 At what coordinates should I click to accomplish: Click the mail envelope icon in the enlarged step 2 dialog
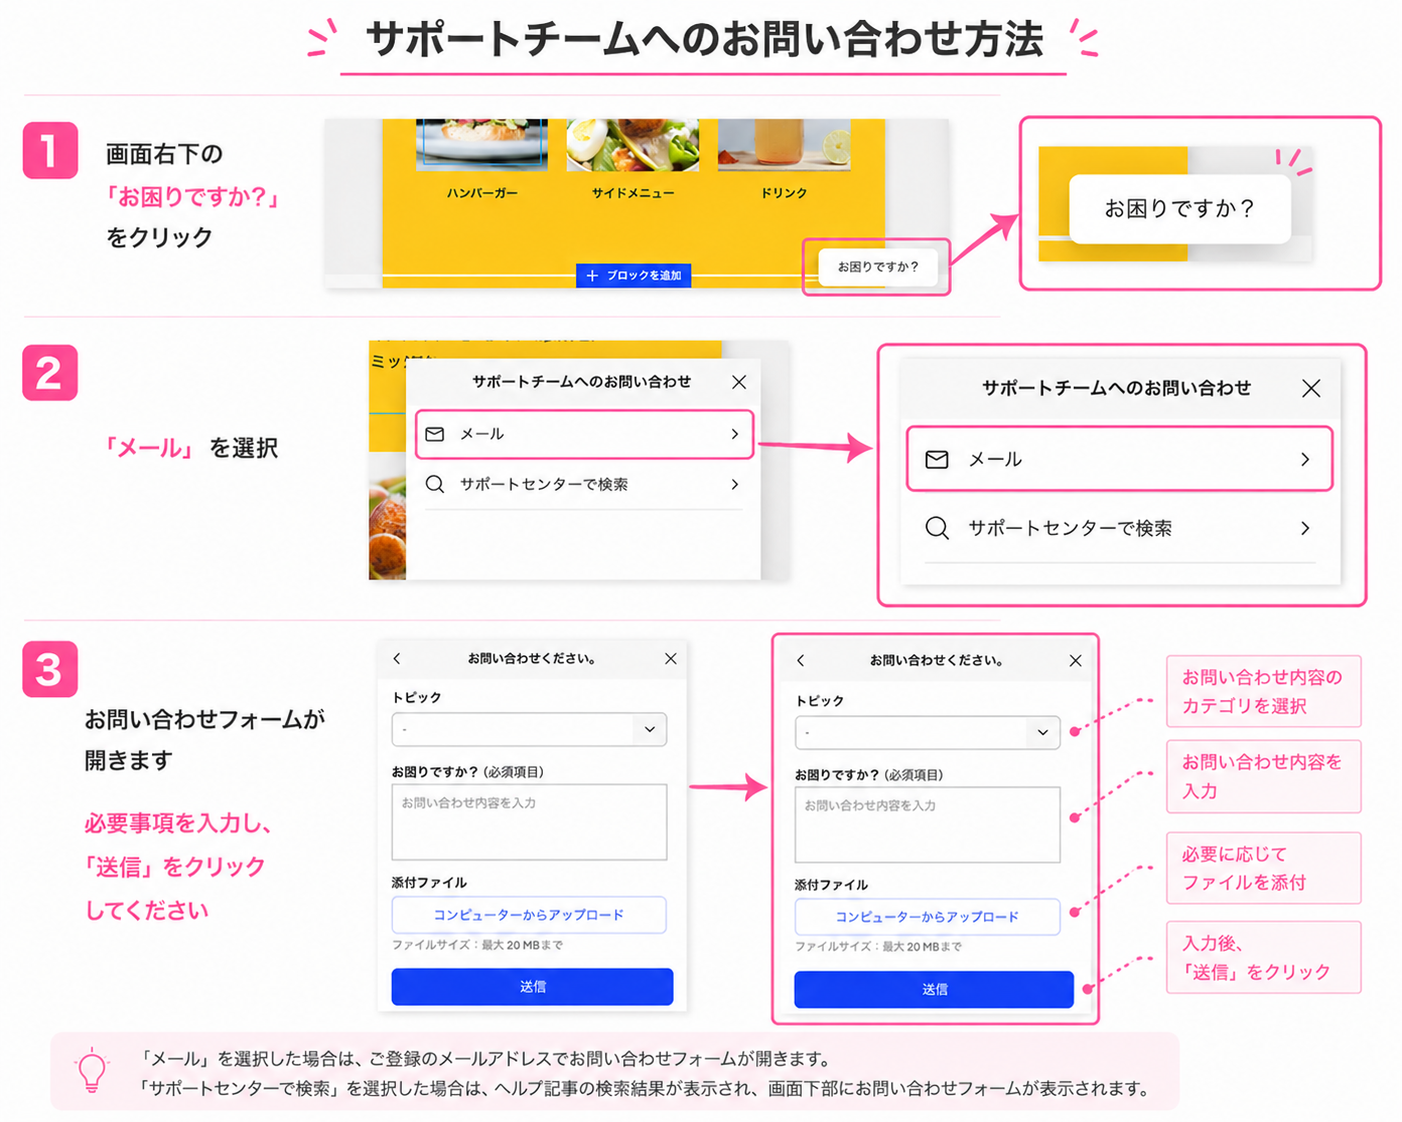tap(937, 459)
